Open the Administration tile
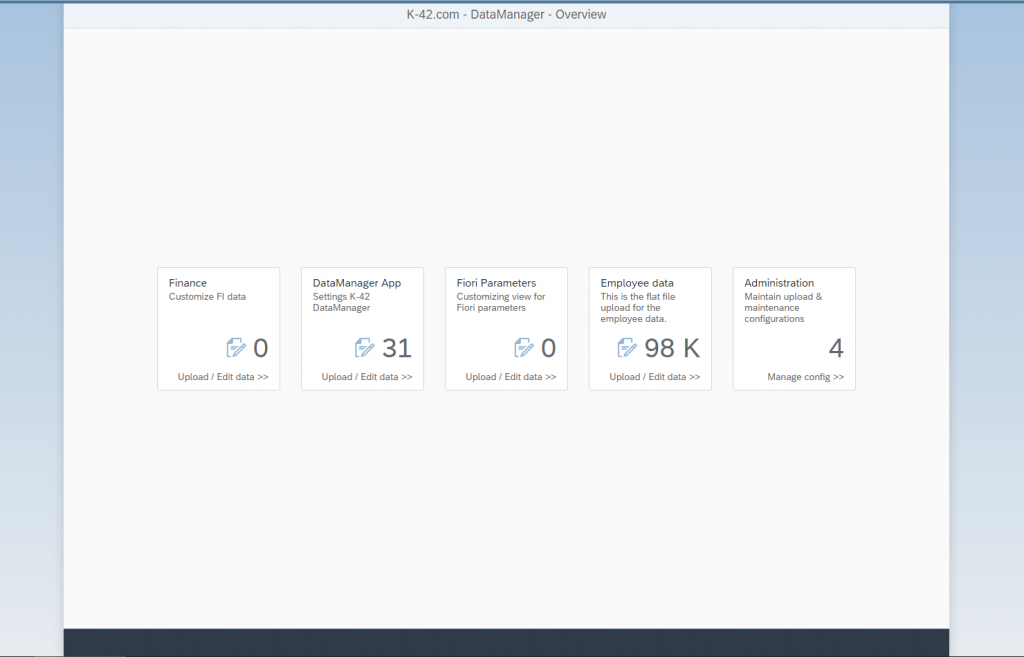Image resolution: width=1024 pixels, height=657 pixels. coord(794,328)
